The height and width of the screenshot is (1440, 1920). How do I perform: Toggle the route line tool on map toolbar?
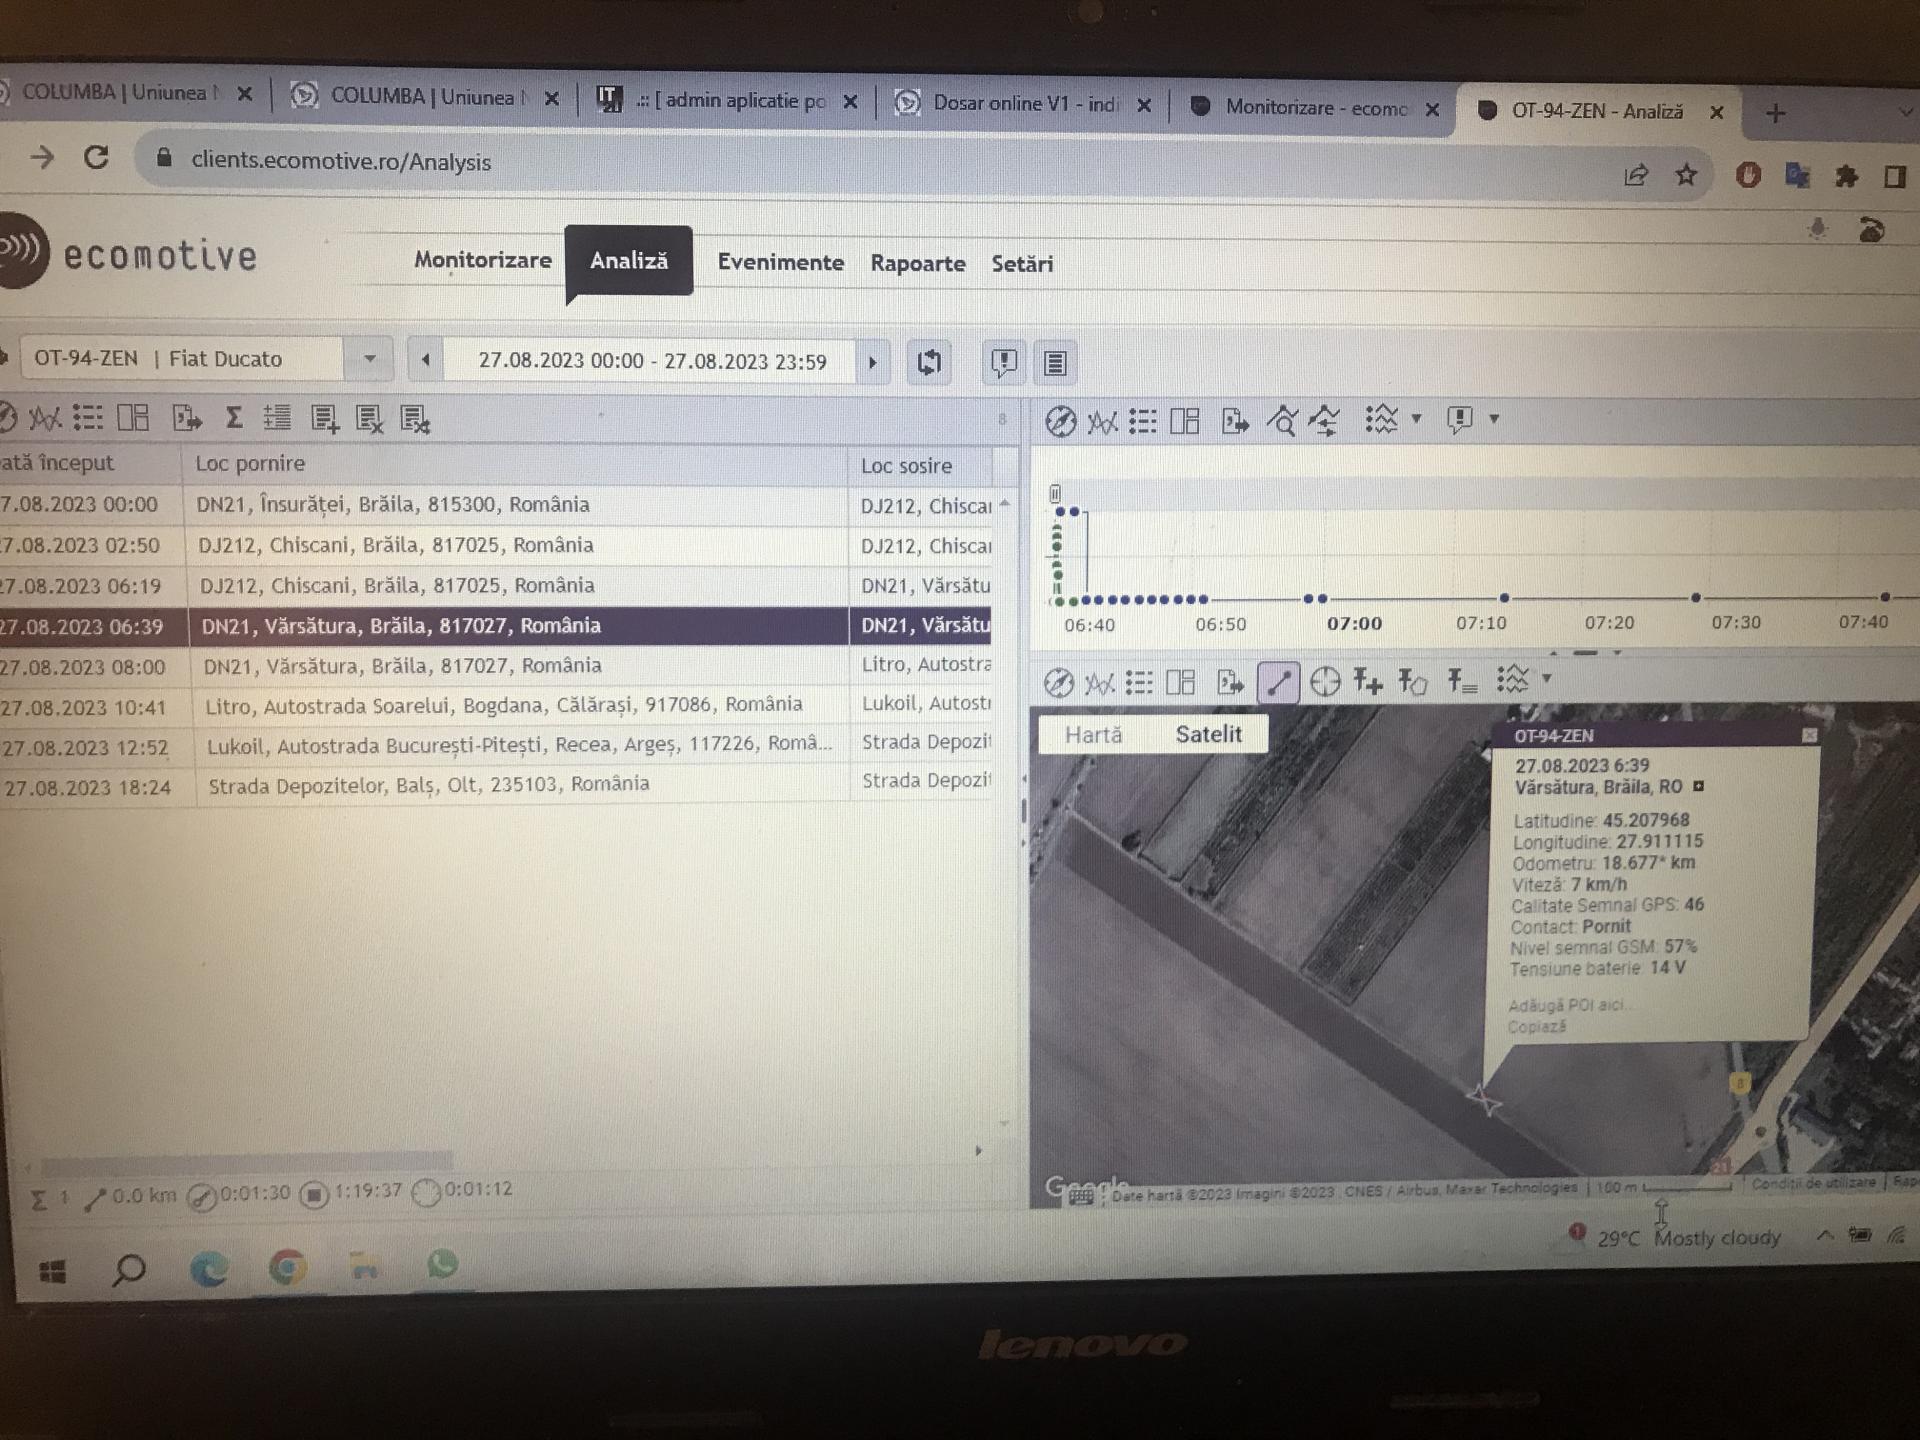1278,683
